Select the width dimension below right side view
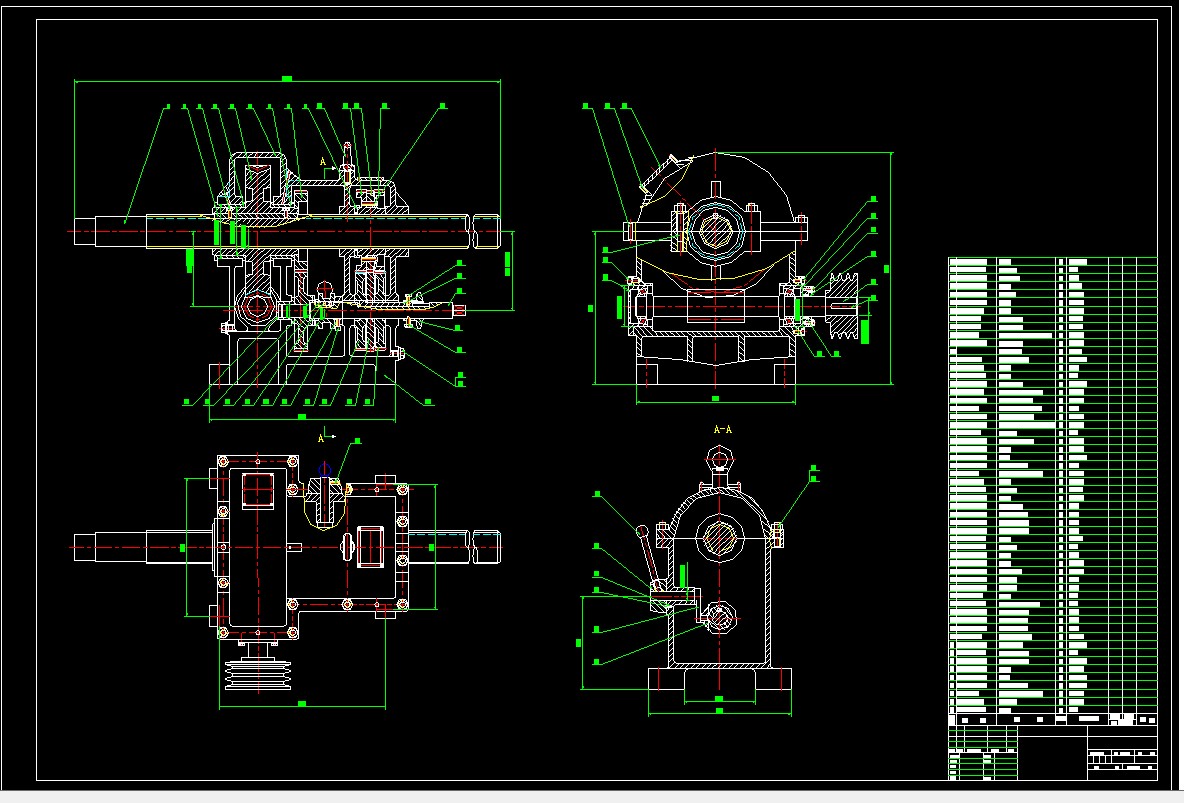 [715, 399]
